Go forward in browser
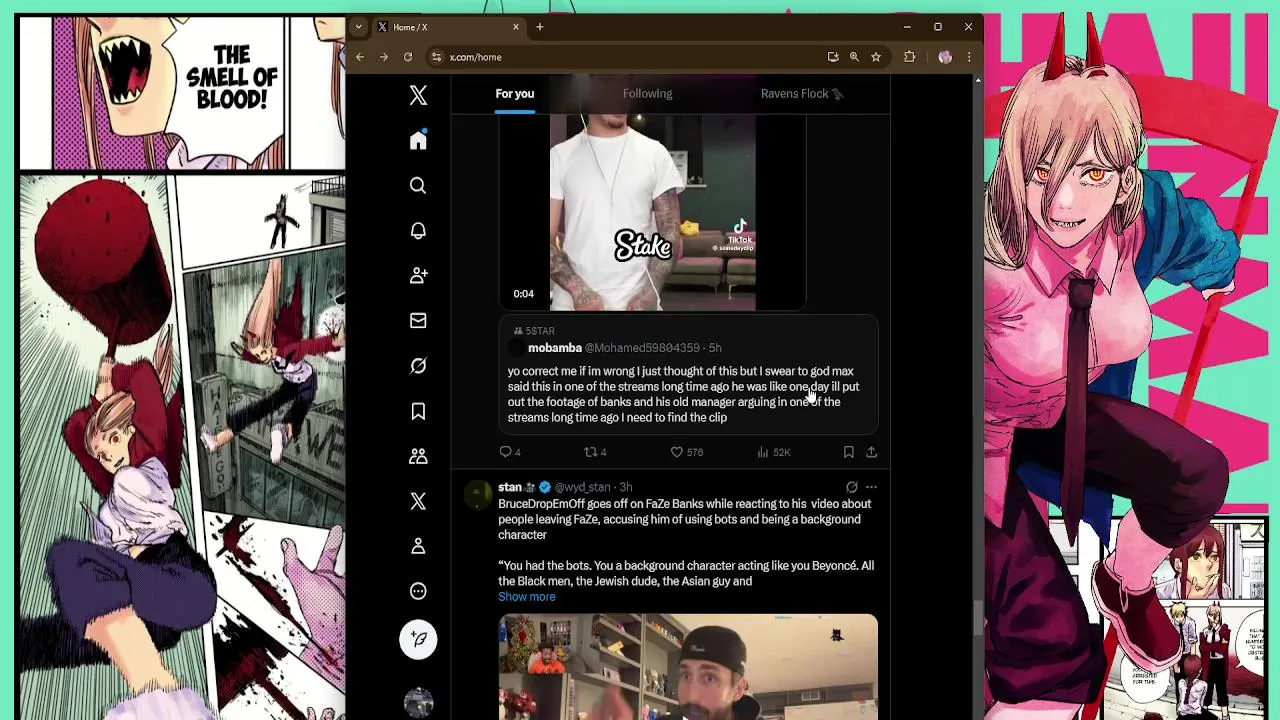Viewport: 1280px width, 720px height. [x=384, y=57]
